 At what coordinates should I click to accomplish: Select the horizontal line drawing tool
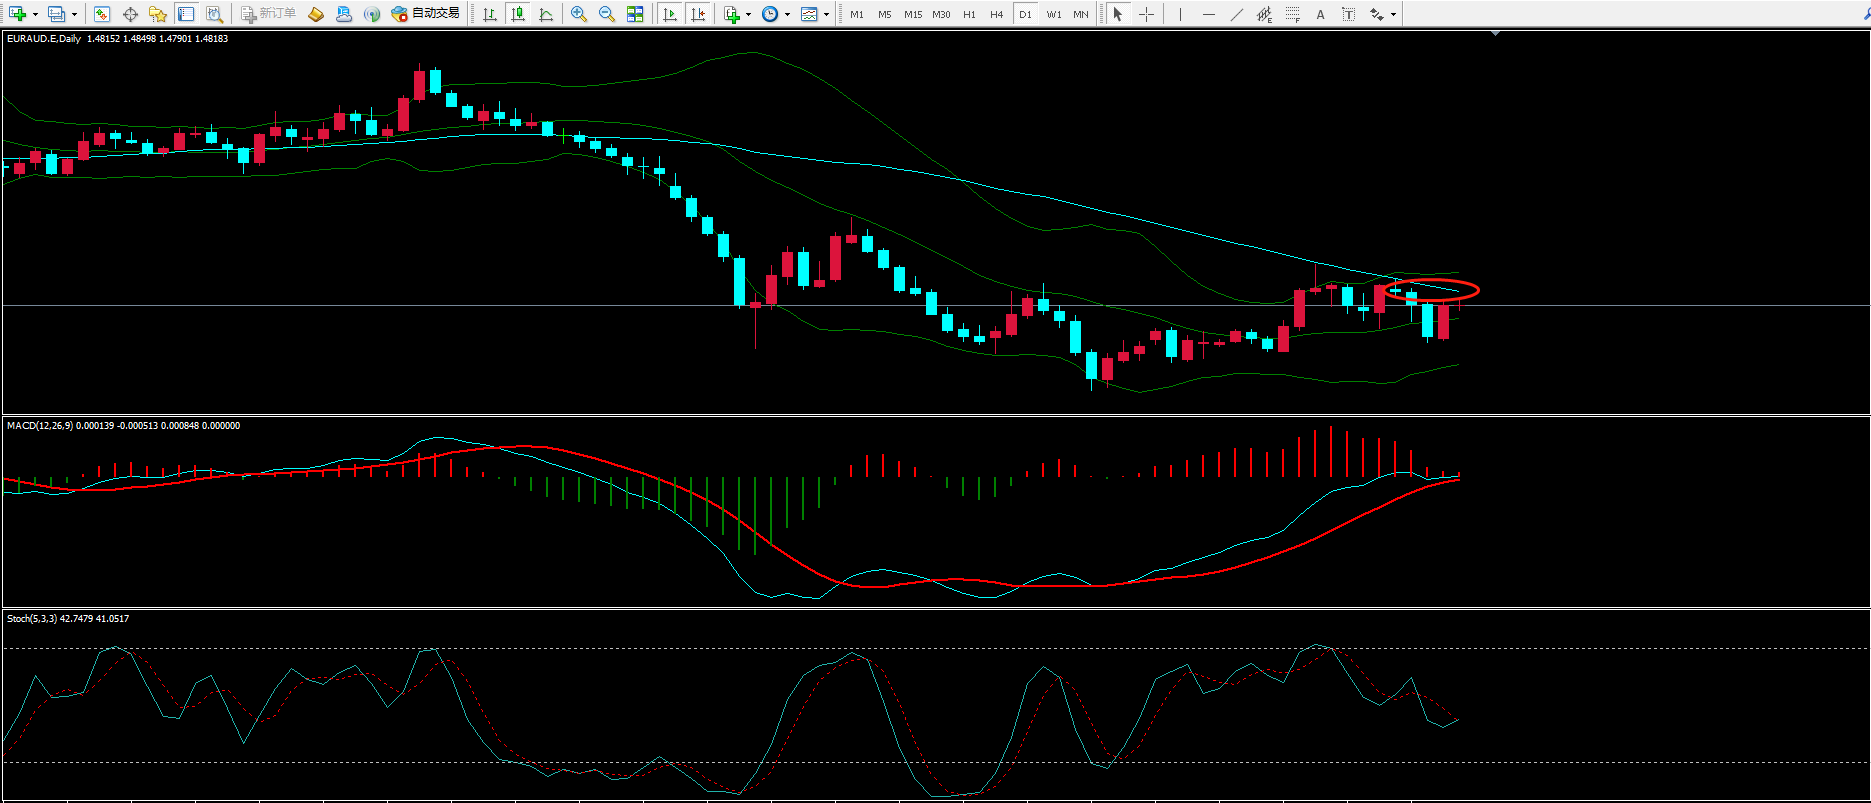(x=1209, y=14)
